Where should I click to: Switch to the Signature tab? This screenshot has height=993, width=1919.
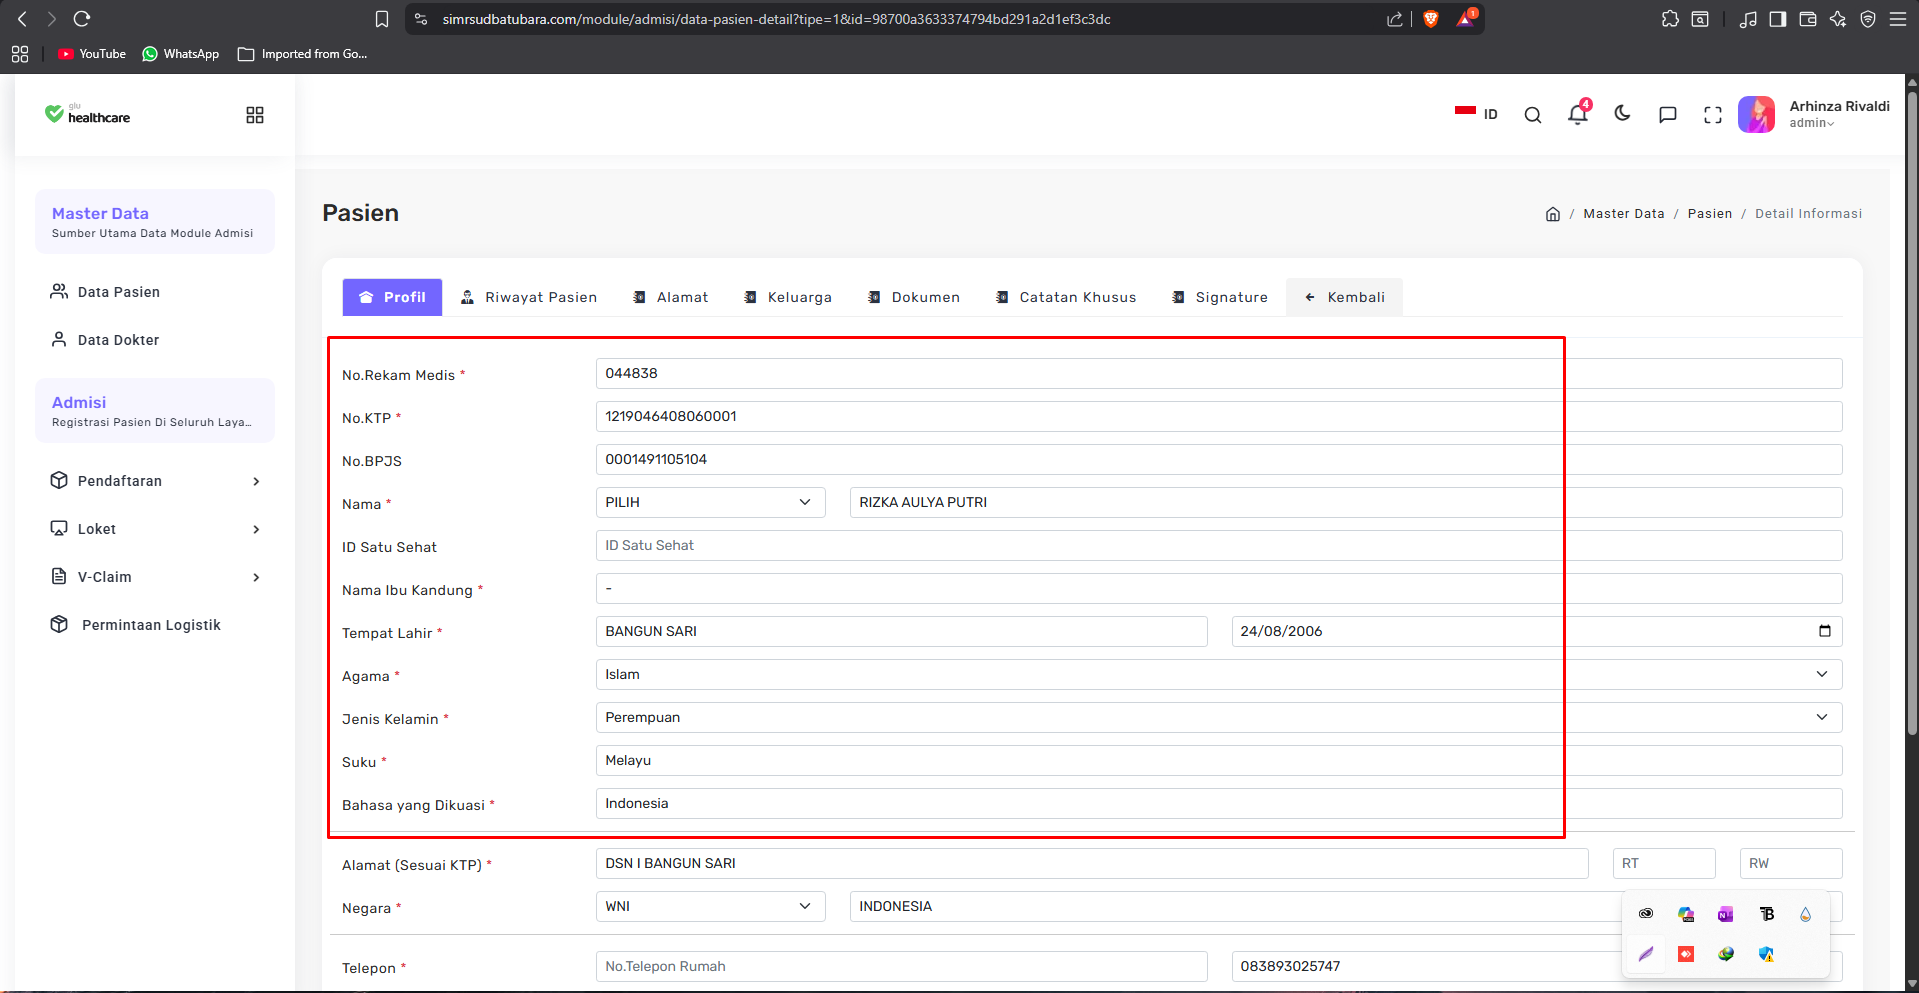1220,297
